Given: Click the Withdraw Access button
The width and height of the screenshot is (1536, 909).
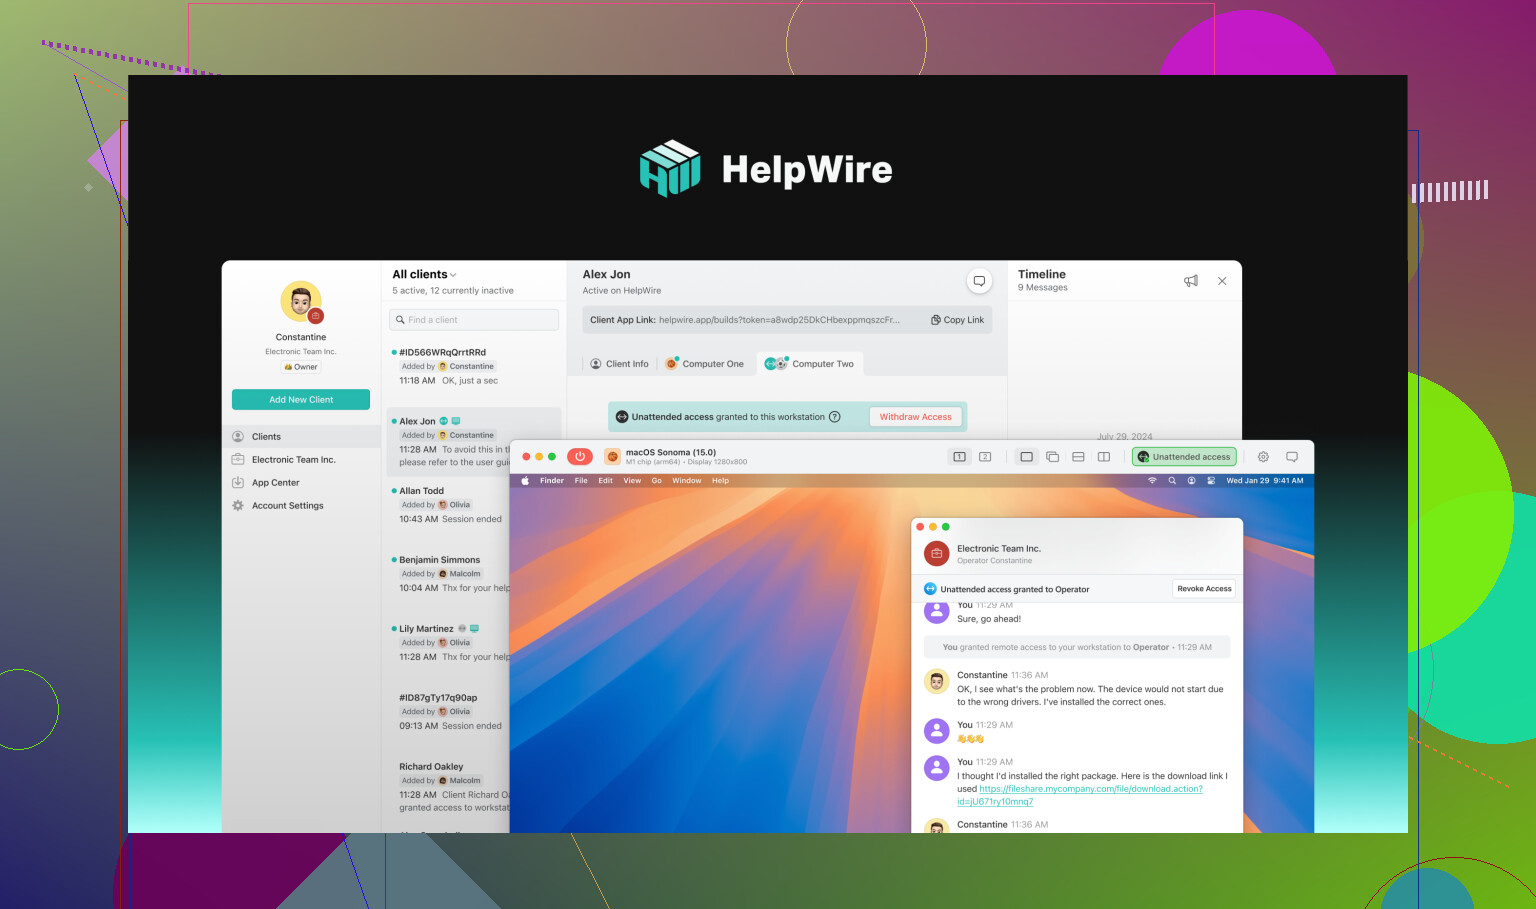Looking at the screenshot, I should (x=915, y=416).
